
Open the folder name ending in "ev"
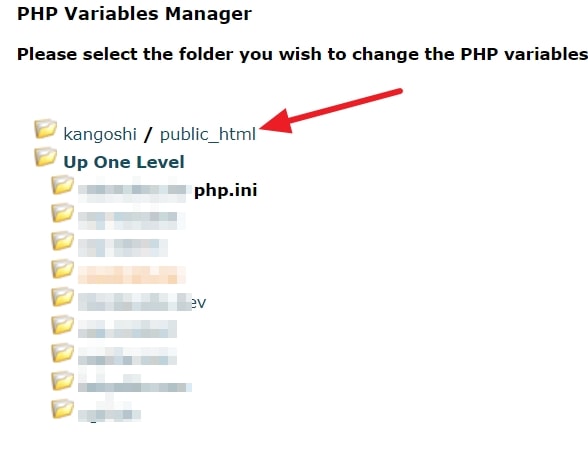(142, 302)
